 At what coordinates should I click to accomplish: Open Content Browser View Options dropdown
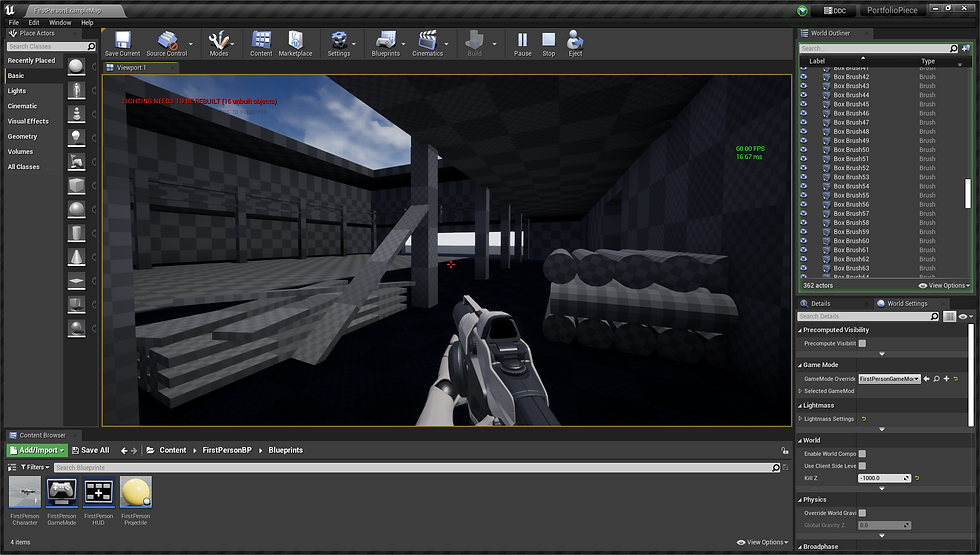pos(762,542)
